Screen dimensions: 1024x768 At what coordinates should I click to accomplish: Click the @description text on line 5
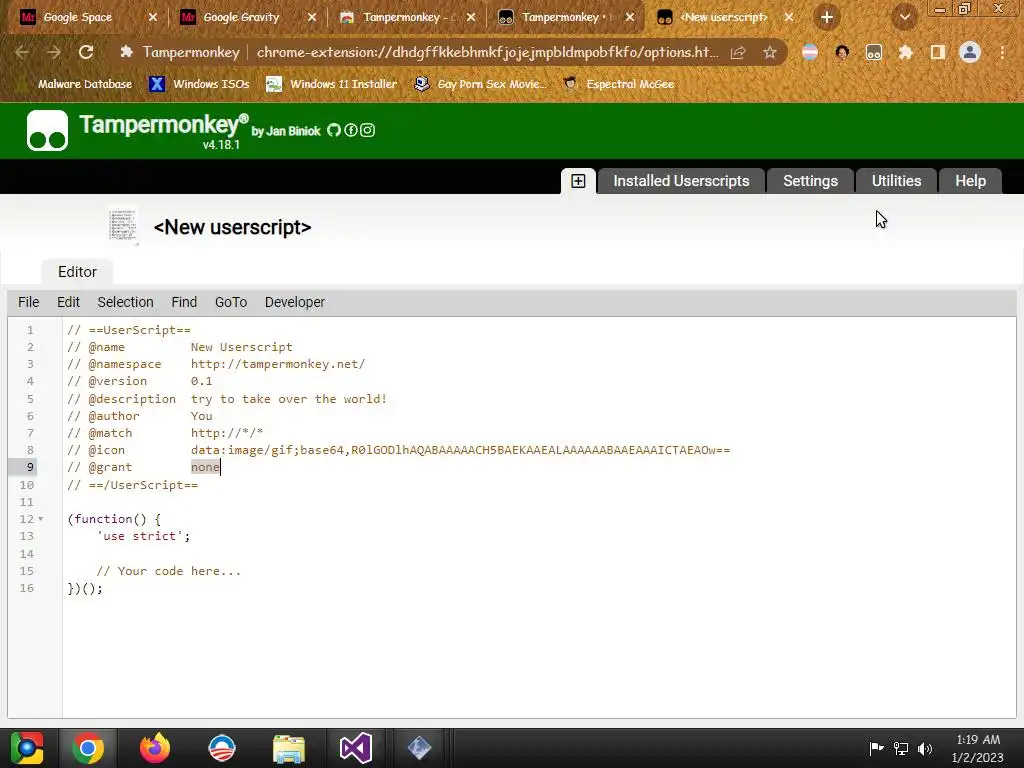[289, 399]
